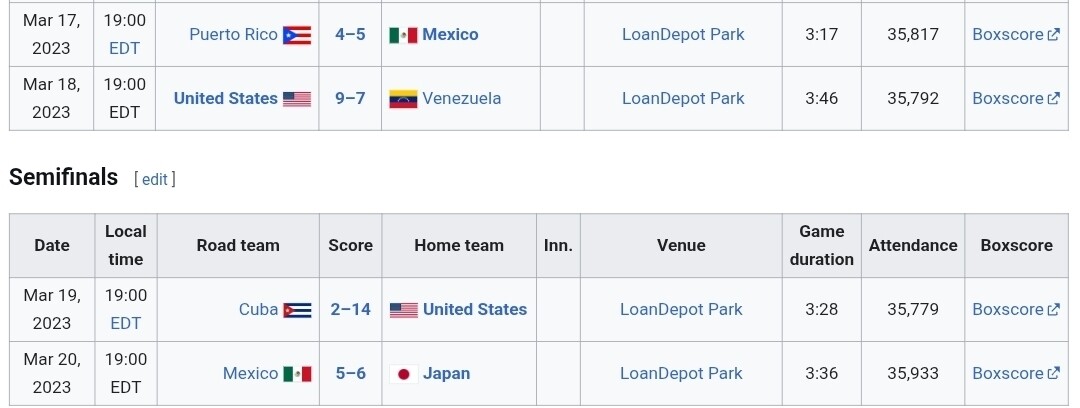Open the Puerto Rico team link
Image resolution: width=1080 pixels, height=408 pixels.
pos(233,34)
